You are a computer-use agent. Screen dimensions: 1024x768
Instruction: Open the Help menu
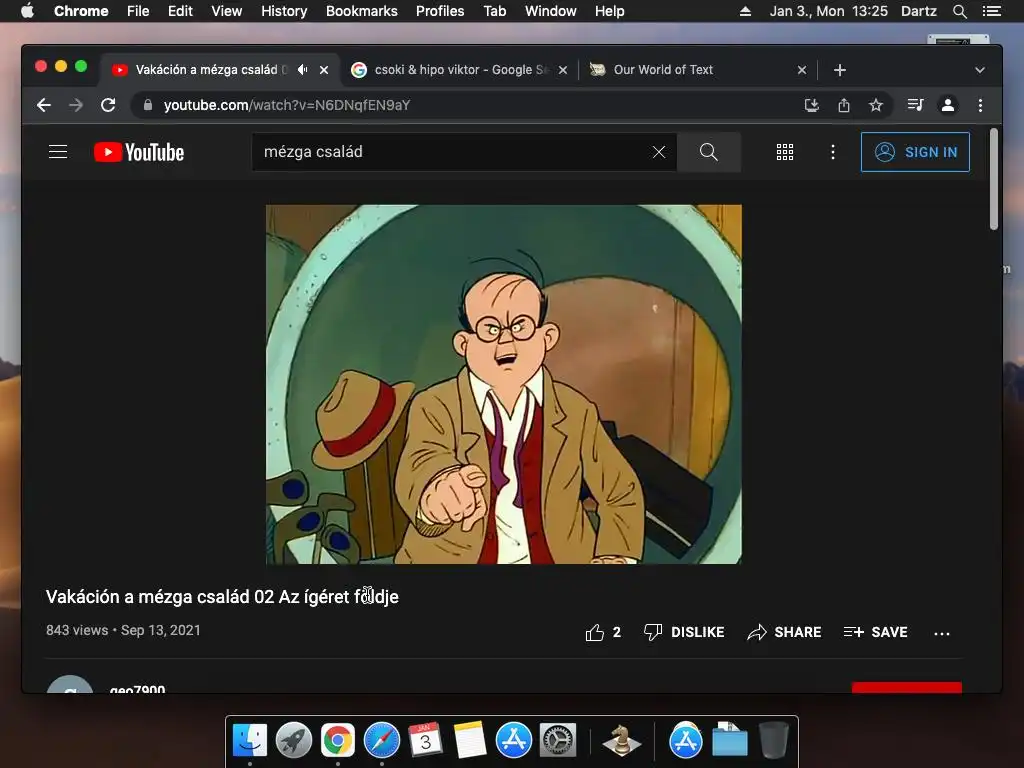pyautogui.click(x=609, y=11)
